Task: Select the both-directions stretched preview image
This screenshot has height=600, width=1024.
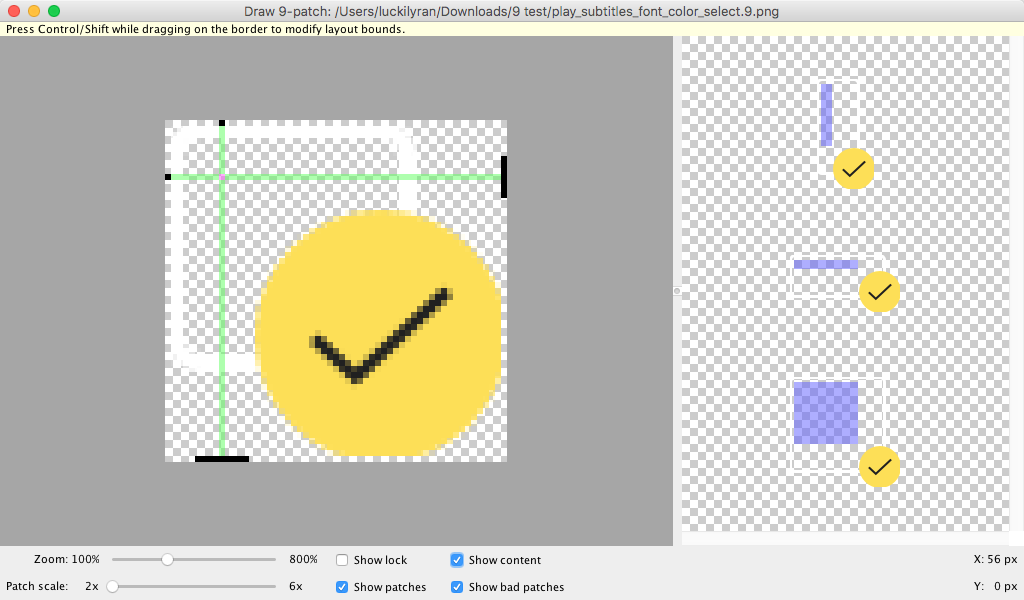Action: (x=846, y=433)
